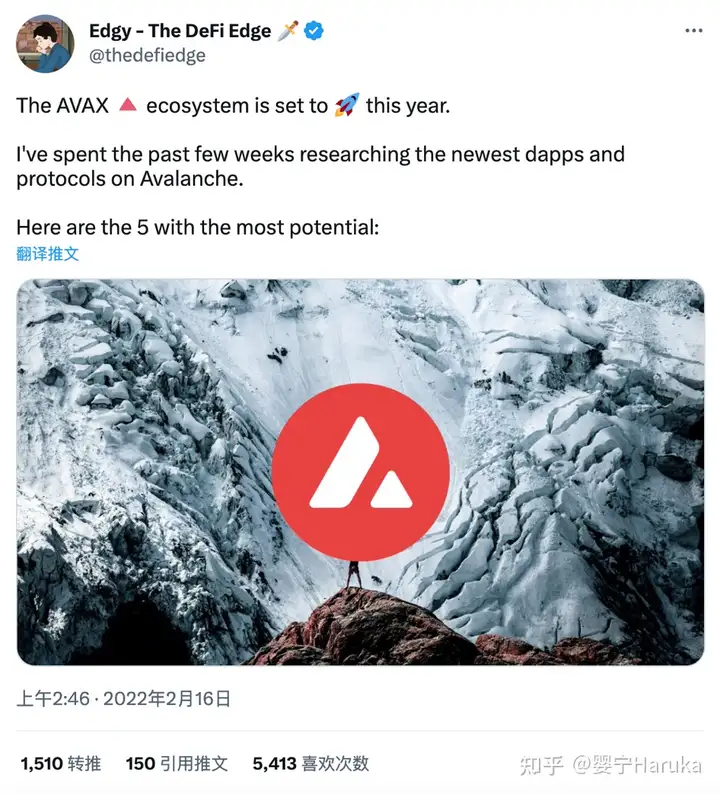Click the 翻译推文 translate tweet link
Image resolution: width=720 pixels, height=794 pixels.
(x=48, y=253)
